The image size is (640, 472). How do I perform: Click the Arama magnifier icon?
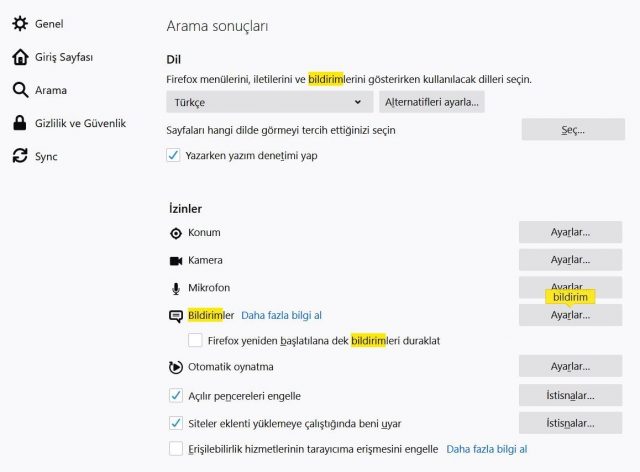click(19, 90)
